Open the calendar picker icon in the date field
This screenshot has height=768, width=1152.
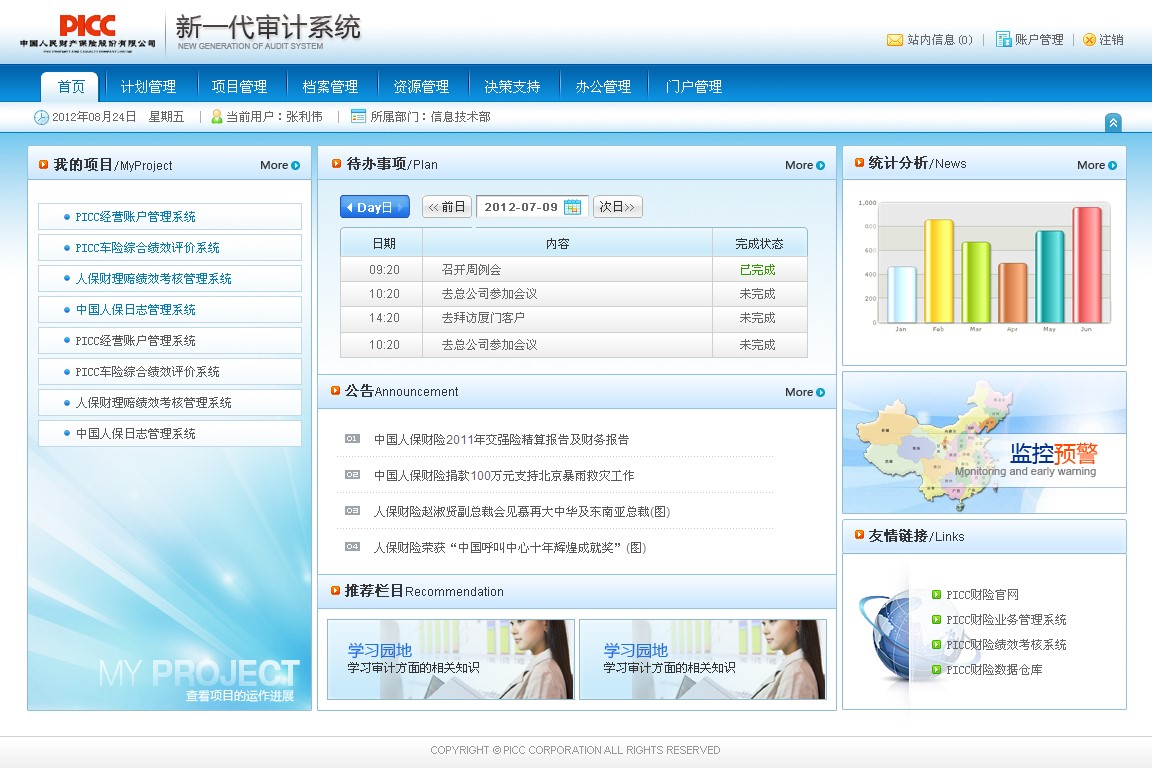(x=572, y=207)
